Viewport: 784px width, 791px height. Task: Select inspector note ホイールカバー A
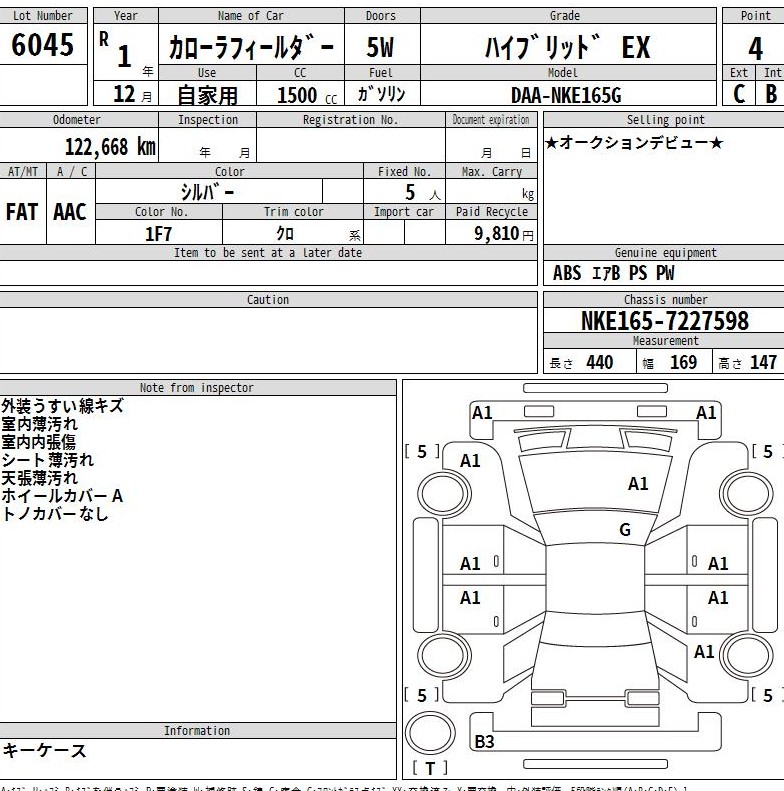tap(62, 495)
